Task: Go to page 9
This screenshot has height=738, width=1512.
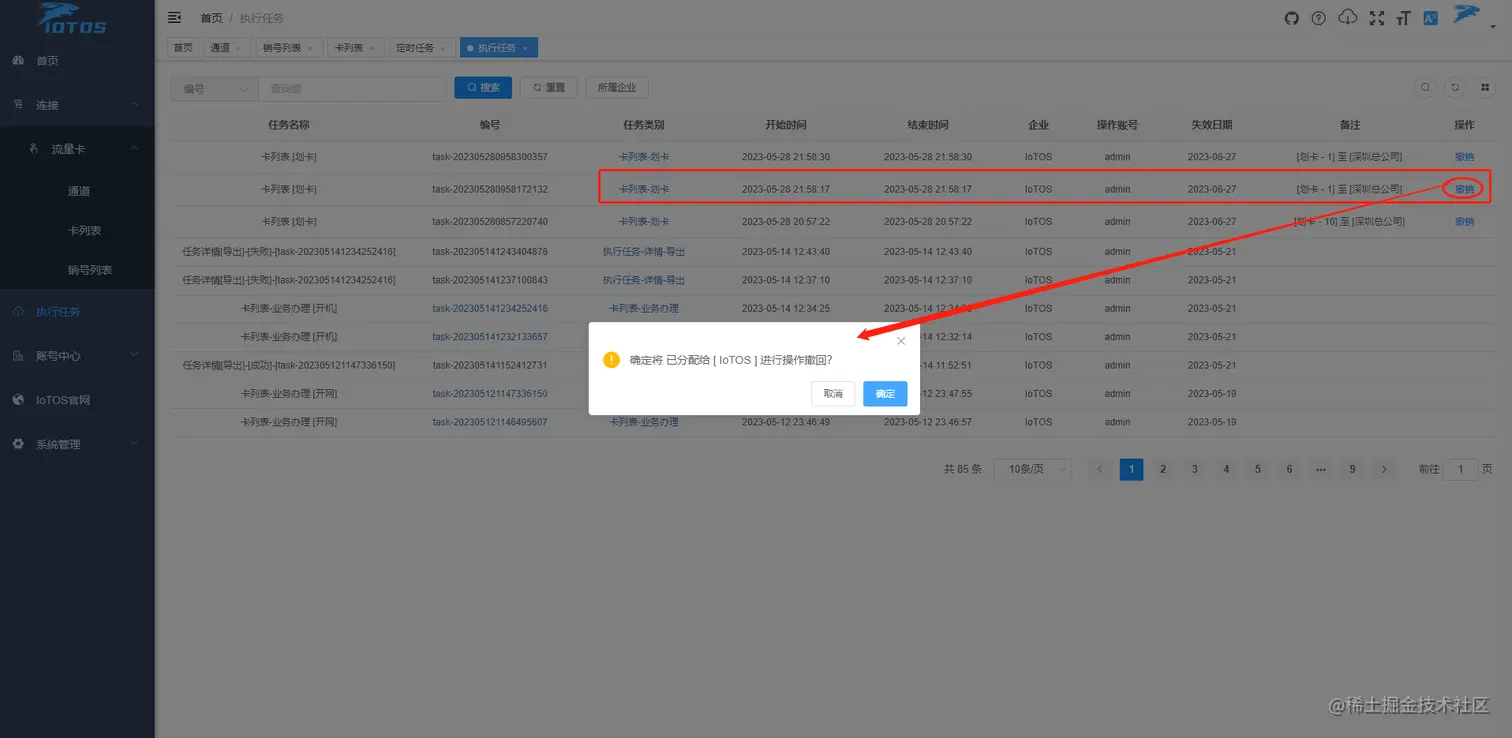Action: [1353, 469]
